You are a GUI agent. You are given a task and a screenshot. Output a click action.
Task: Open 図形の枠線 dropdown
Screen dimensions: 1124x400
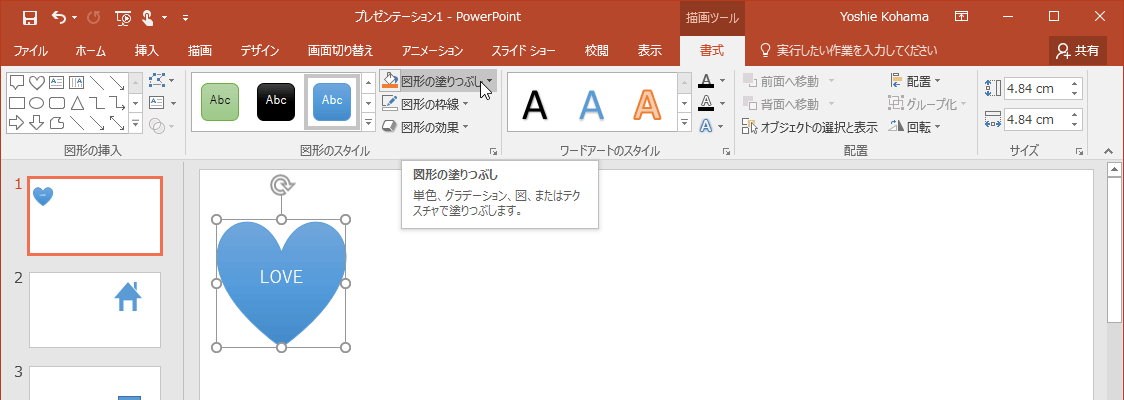466,105
